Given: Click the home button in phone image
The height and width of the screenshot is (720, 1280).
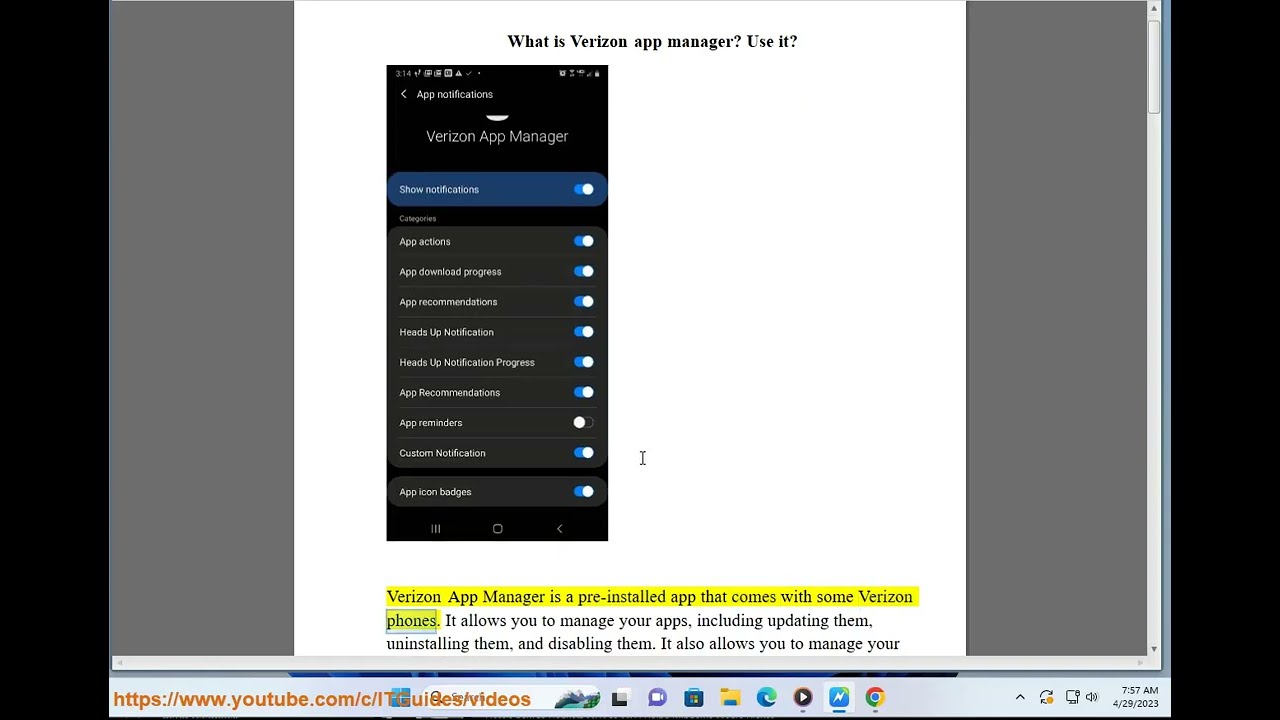Looking at the screenshot, I should pyautogui.click(x=497, y=528).
